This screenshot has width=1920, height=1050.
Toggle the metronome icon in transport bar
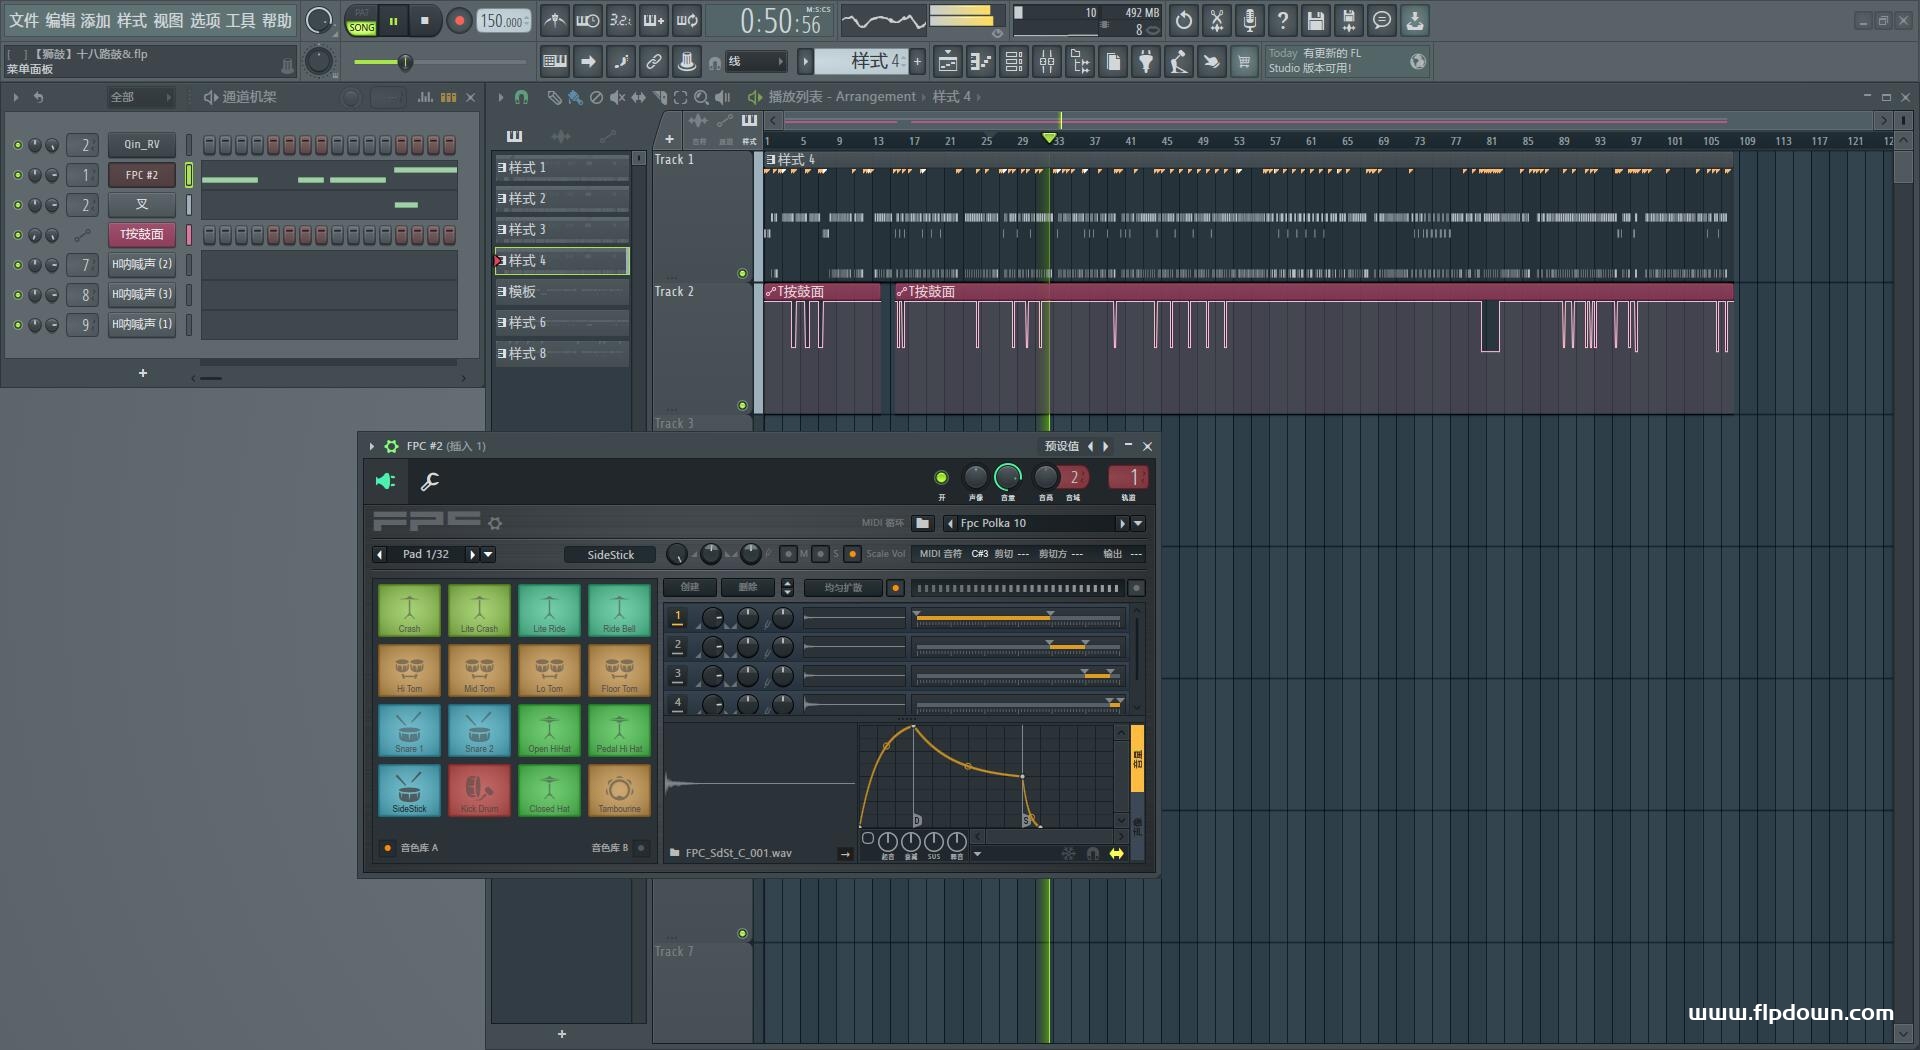point(555,20)
